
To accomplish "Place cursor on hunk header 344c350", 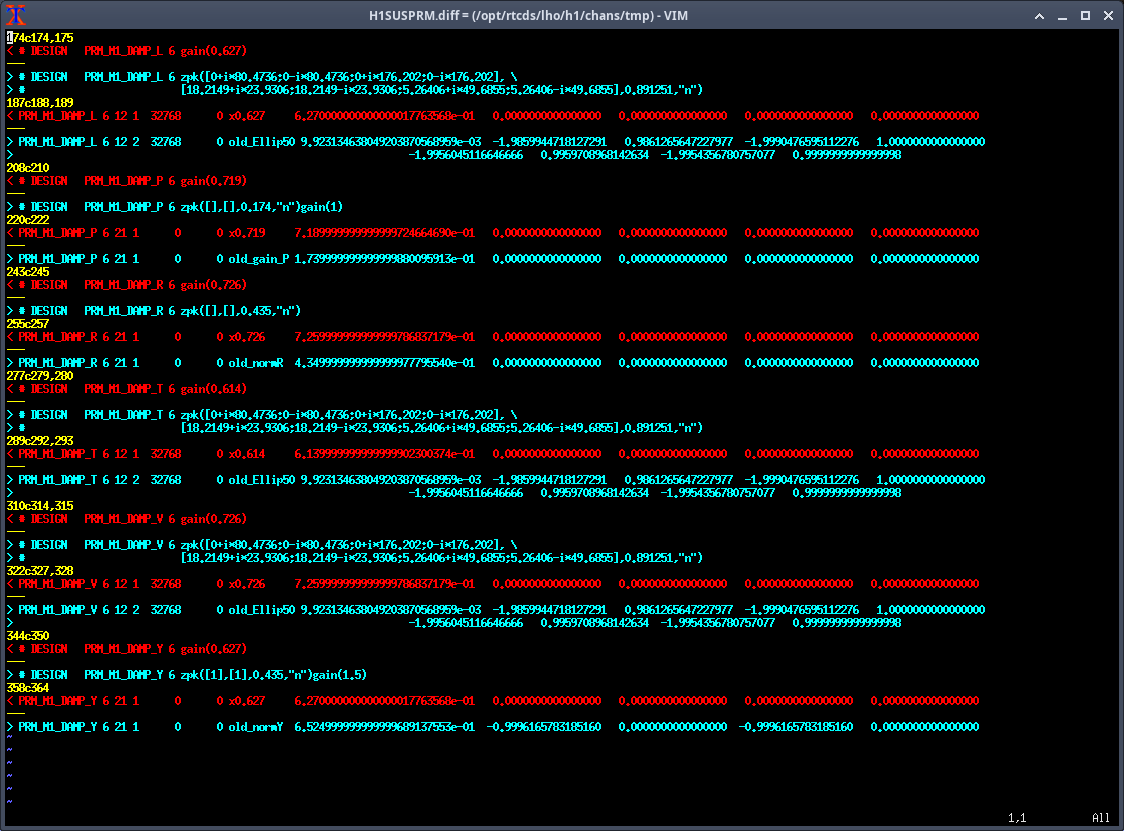I will click(27, 635).
